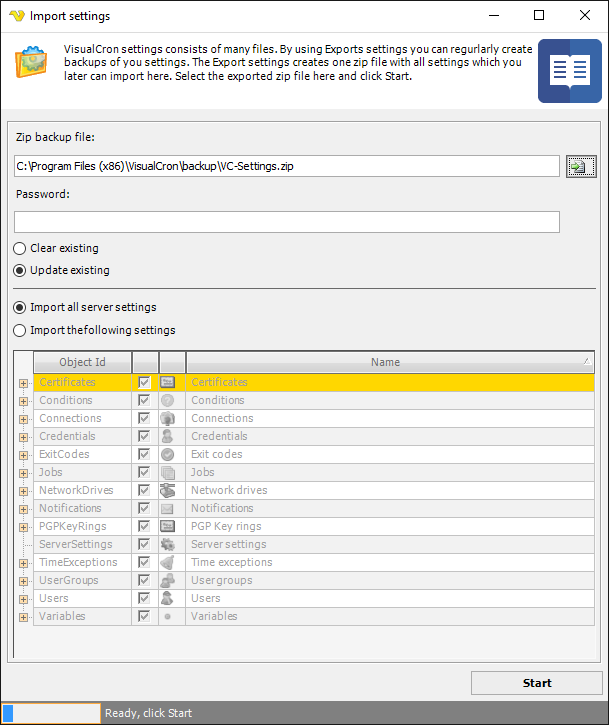Minimize the Import settings window
This screenshot has width=609, height=725.
tap(494, 15)
